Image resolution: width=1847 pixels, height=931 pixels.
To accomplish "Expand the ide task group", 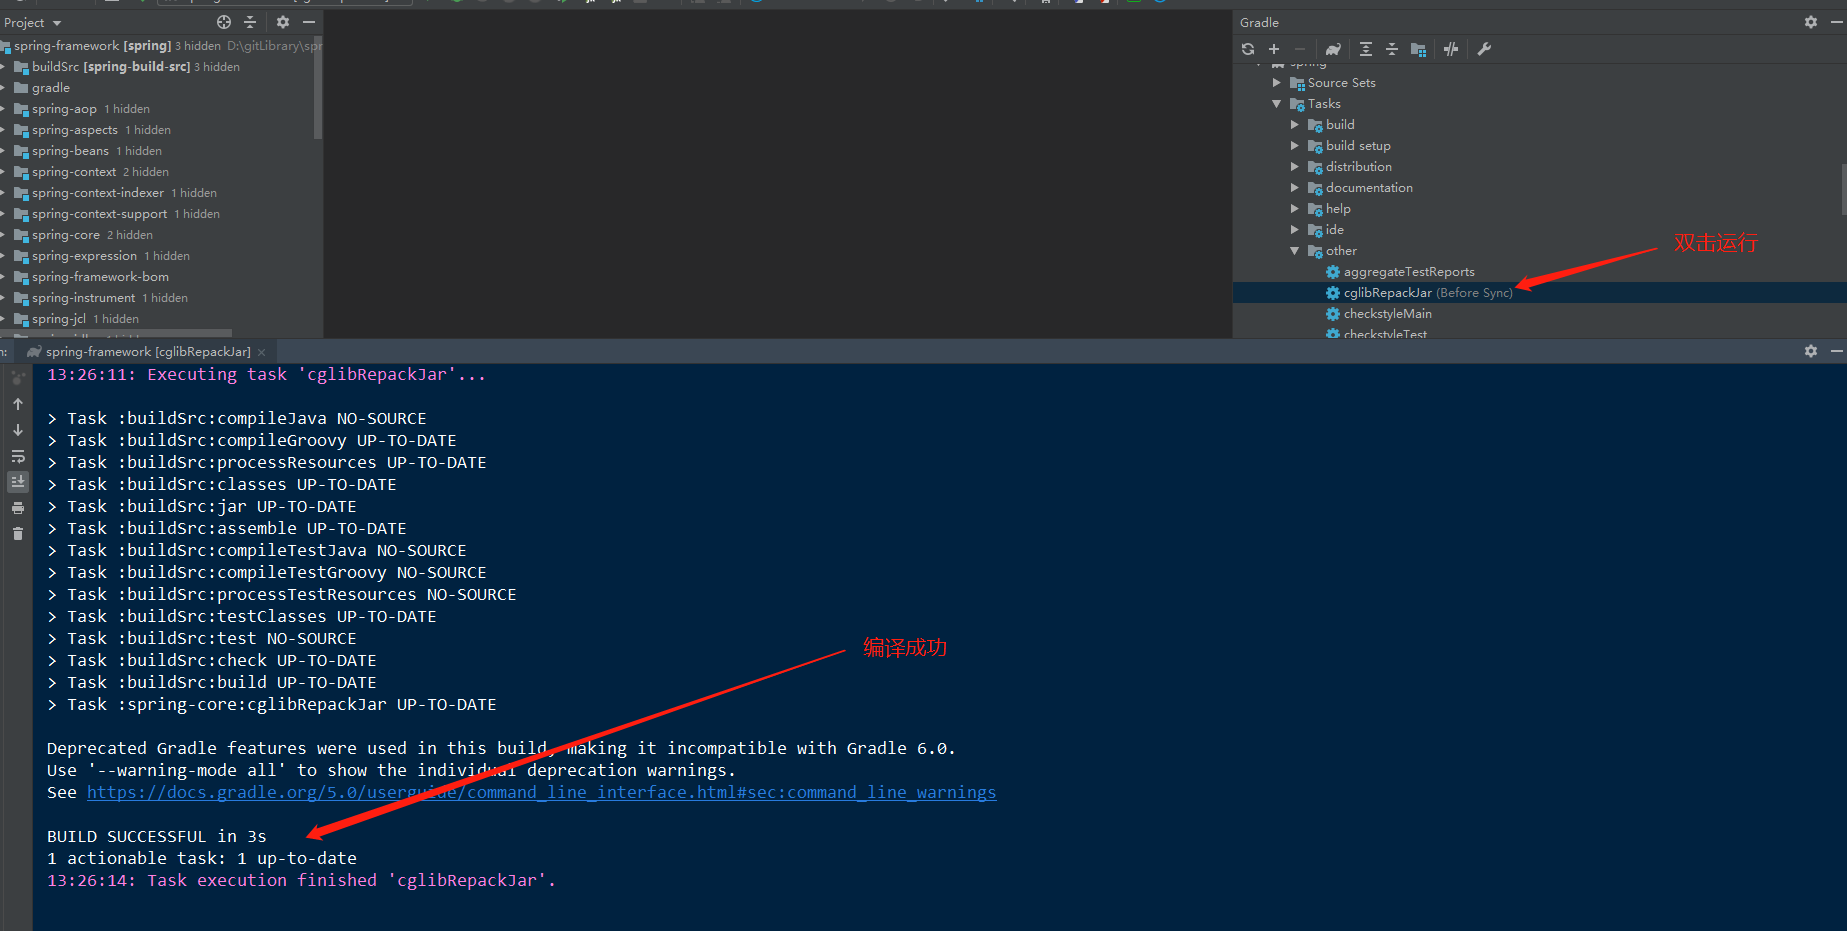I will [1295, 230].
